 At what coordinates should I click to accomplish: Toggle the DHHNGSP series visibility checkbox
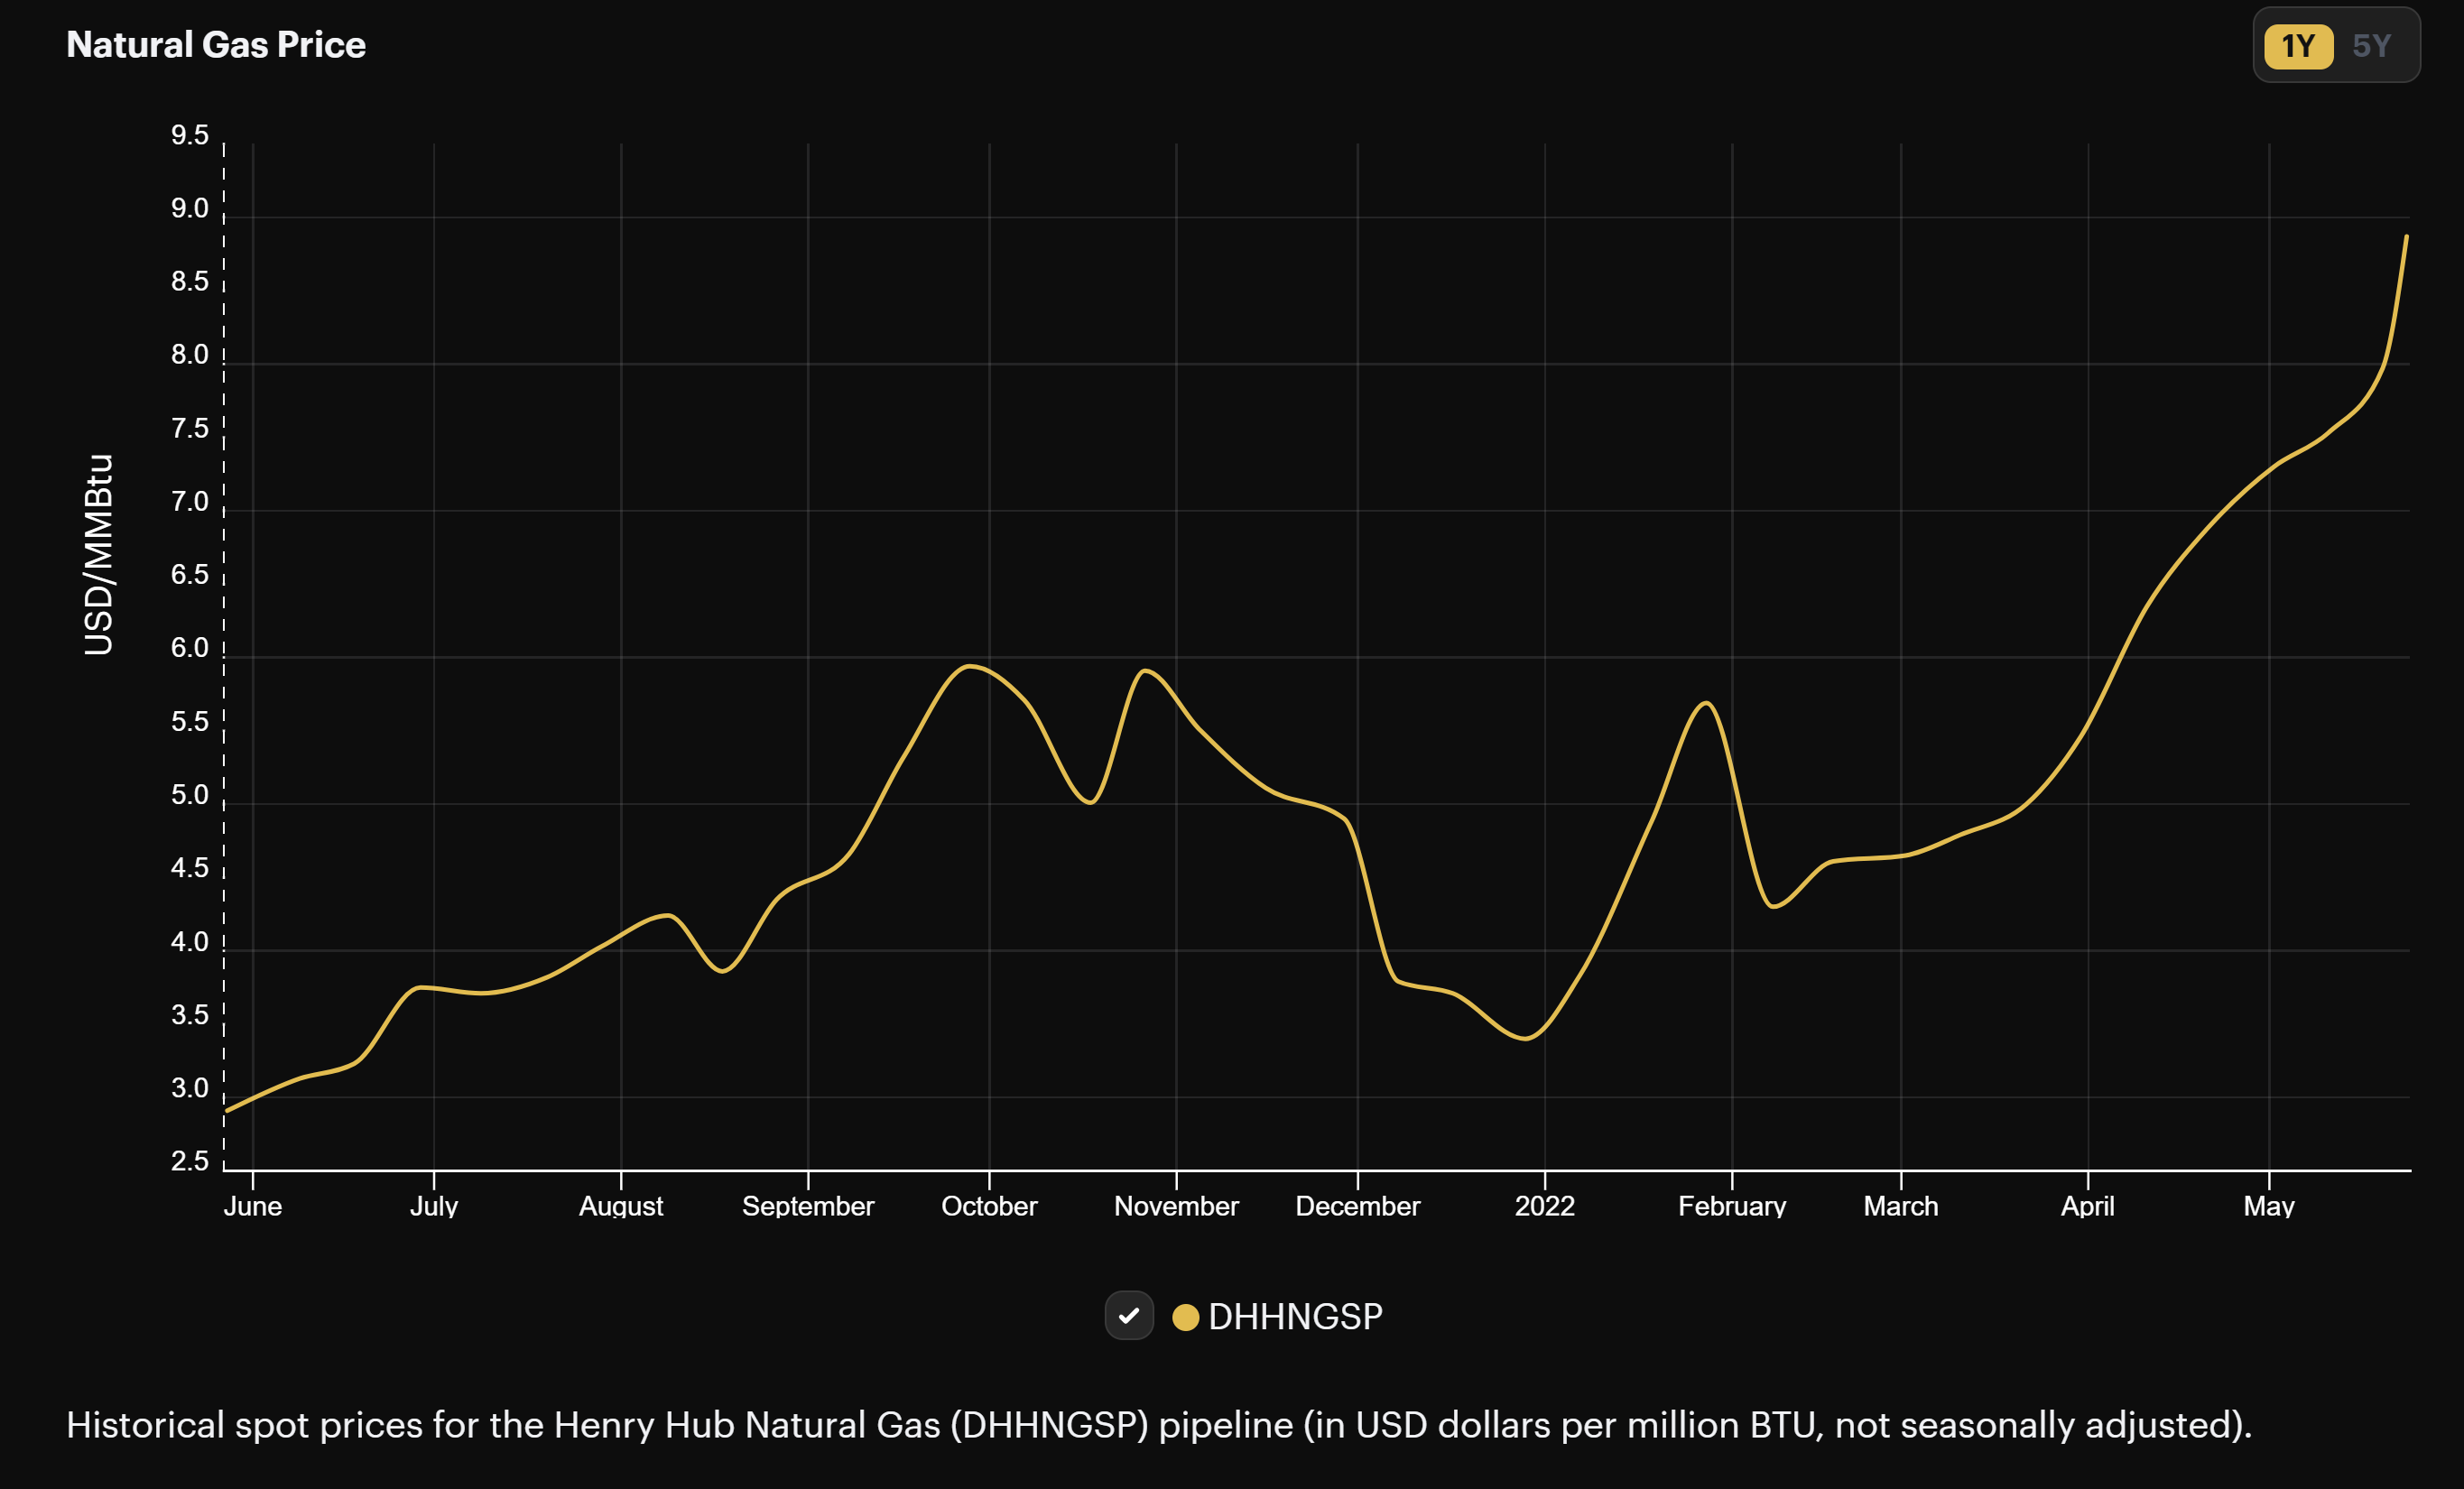pos(1131,1316)
